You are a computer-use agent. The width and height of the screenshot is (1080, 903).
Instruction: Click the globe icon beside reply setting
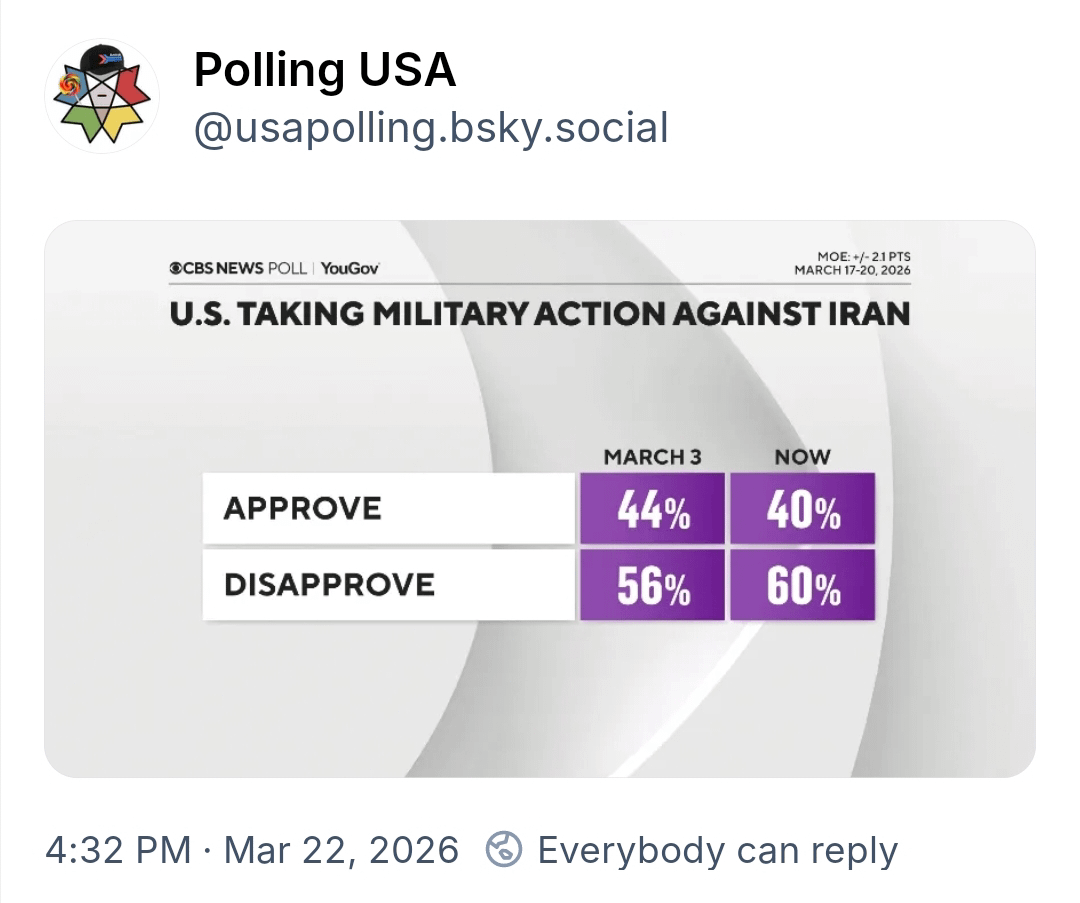point(504,850)
